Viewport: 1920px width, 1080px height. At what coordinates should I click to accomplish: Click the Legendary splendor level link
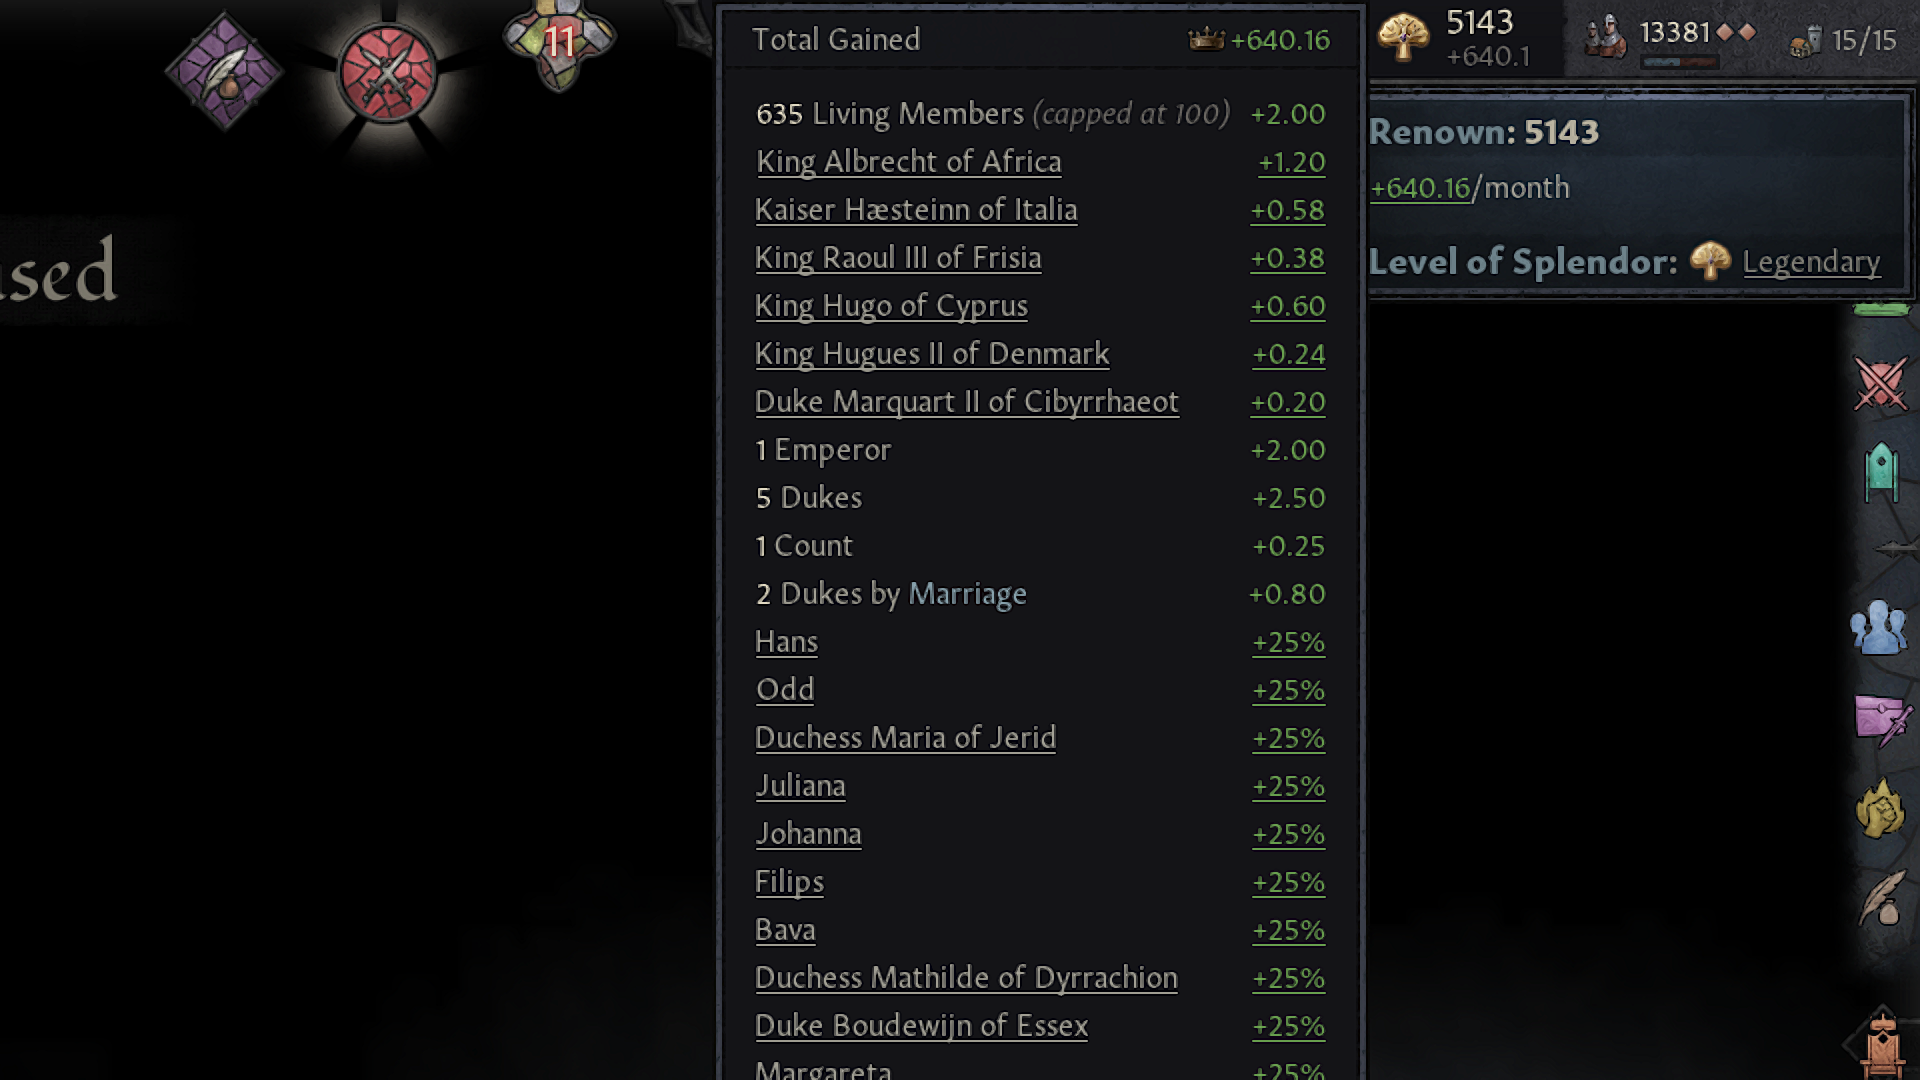[1811, 262]
